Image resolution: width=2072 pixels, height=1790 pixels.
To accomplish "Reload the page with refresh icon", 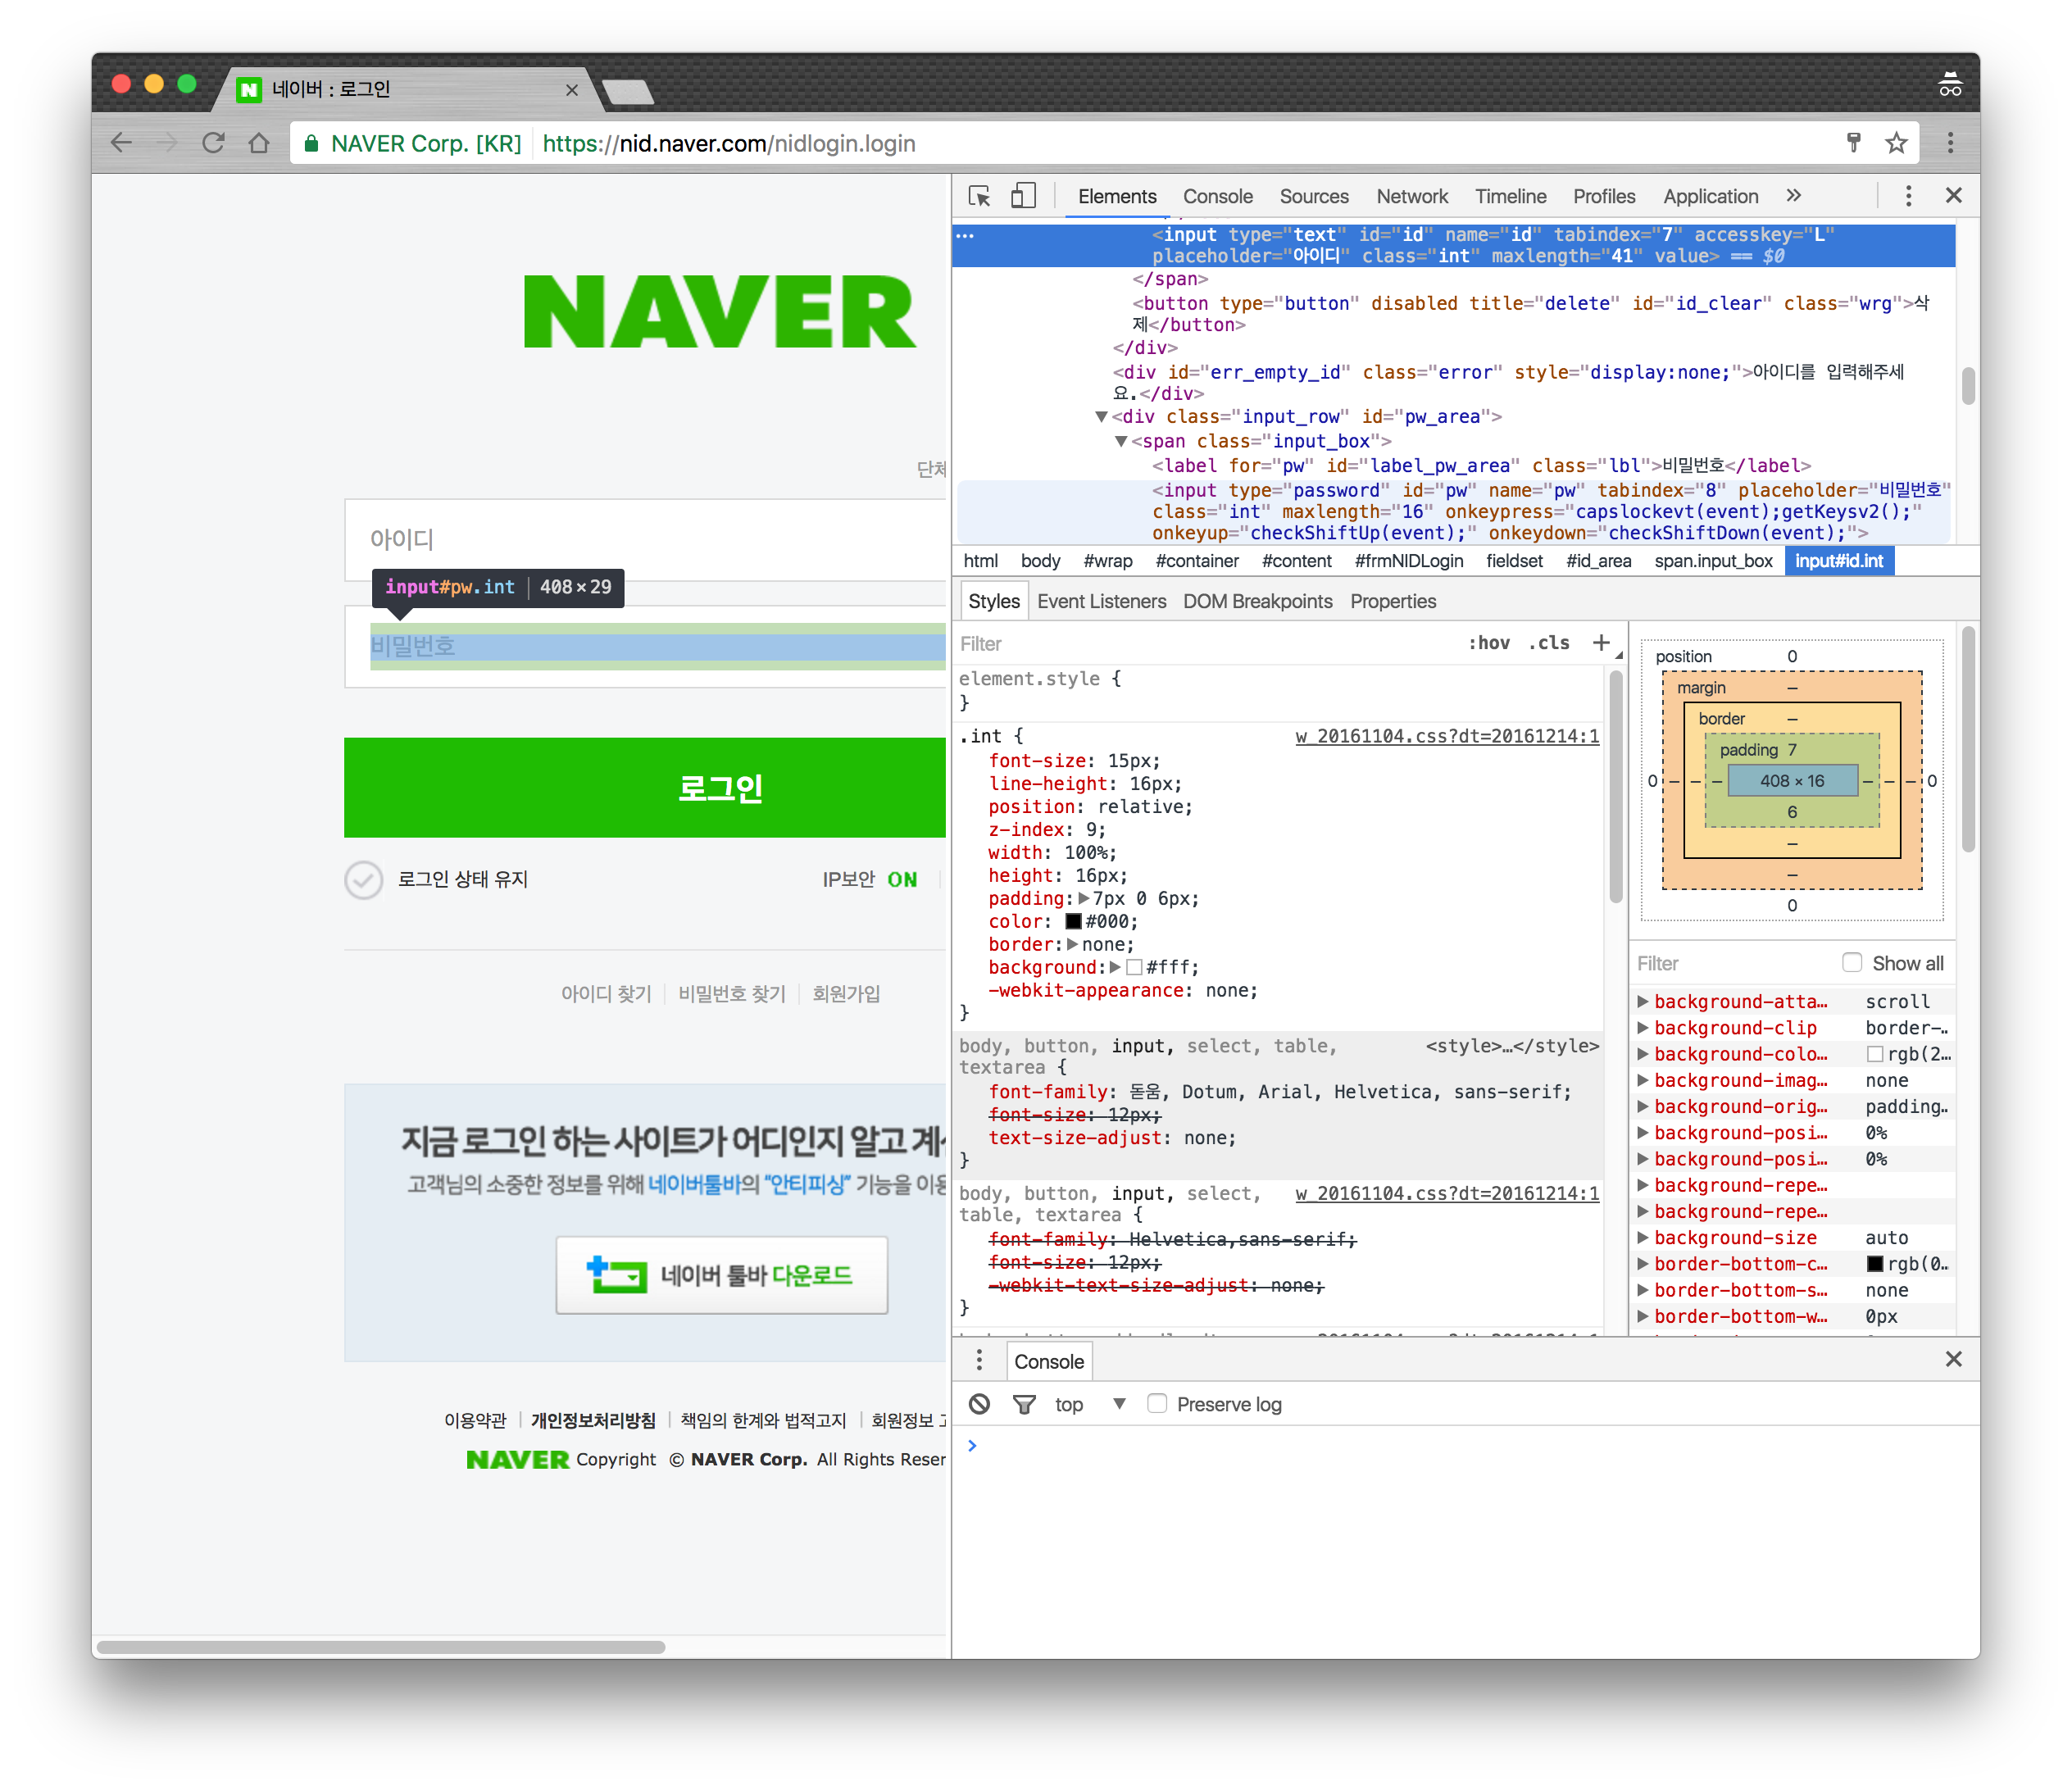I will click(x=213, y=143).
